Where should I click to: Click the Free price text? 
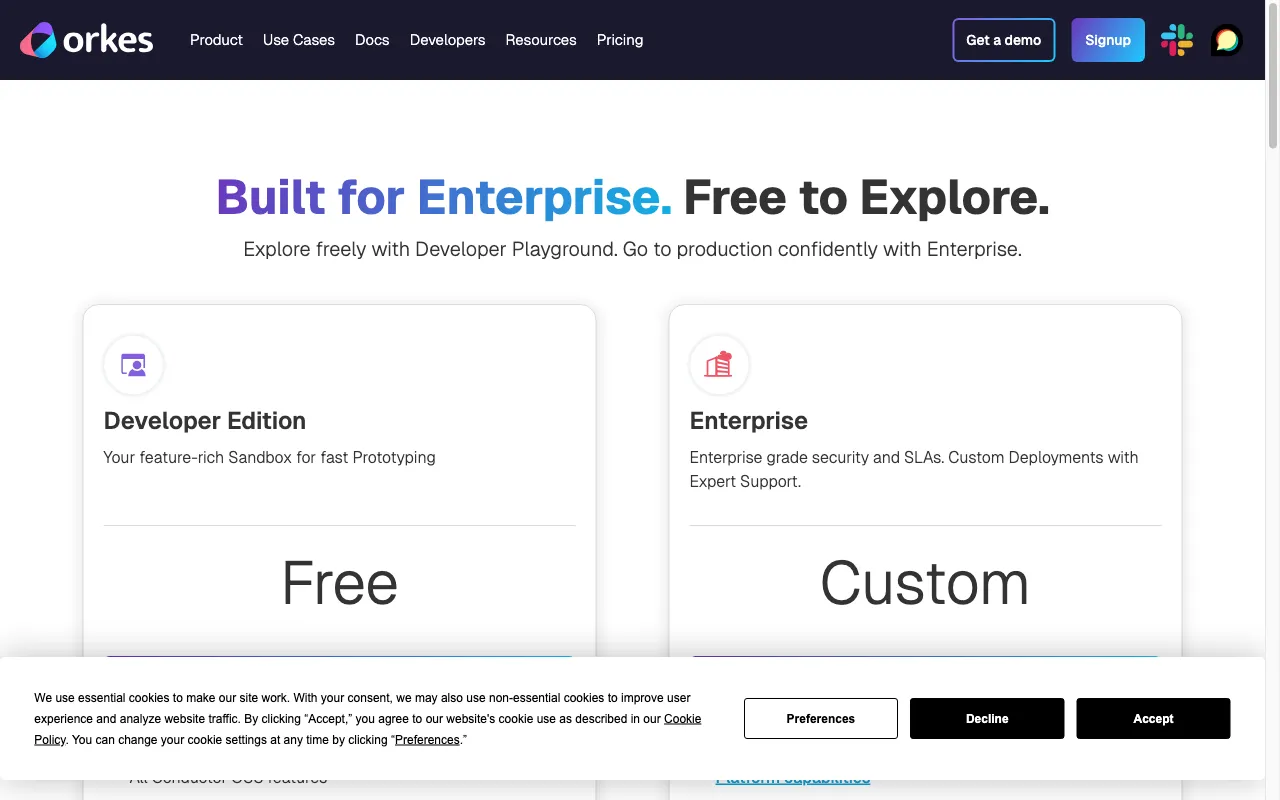click(340, 582)
